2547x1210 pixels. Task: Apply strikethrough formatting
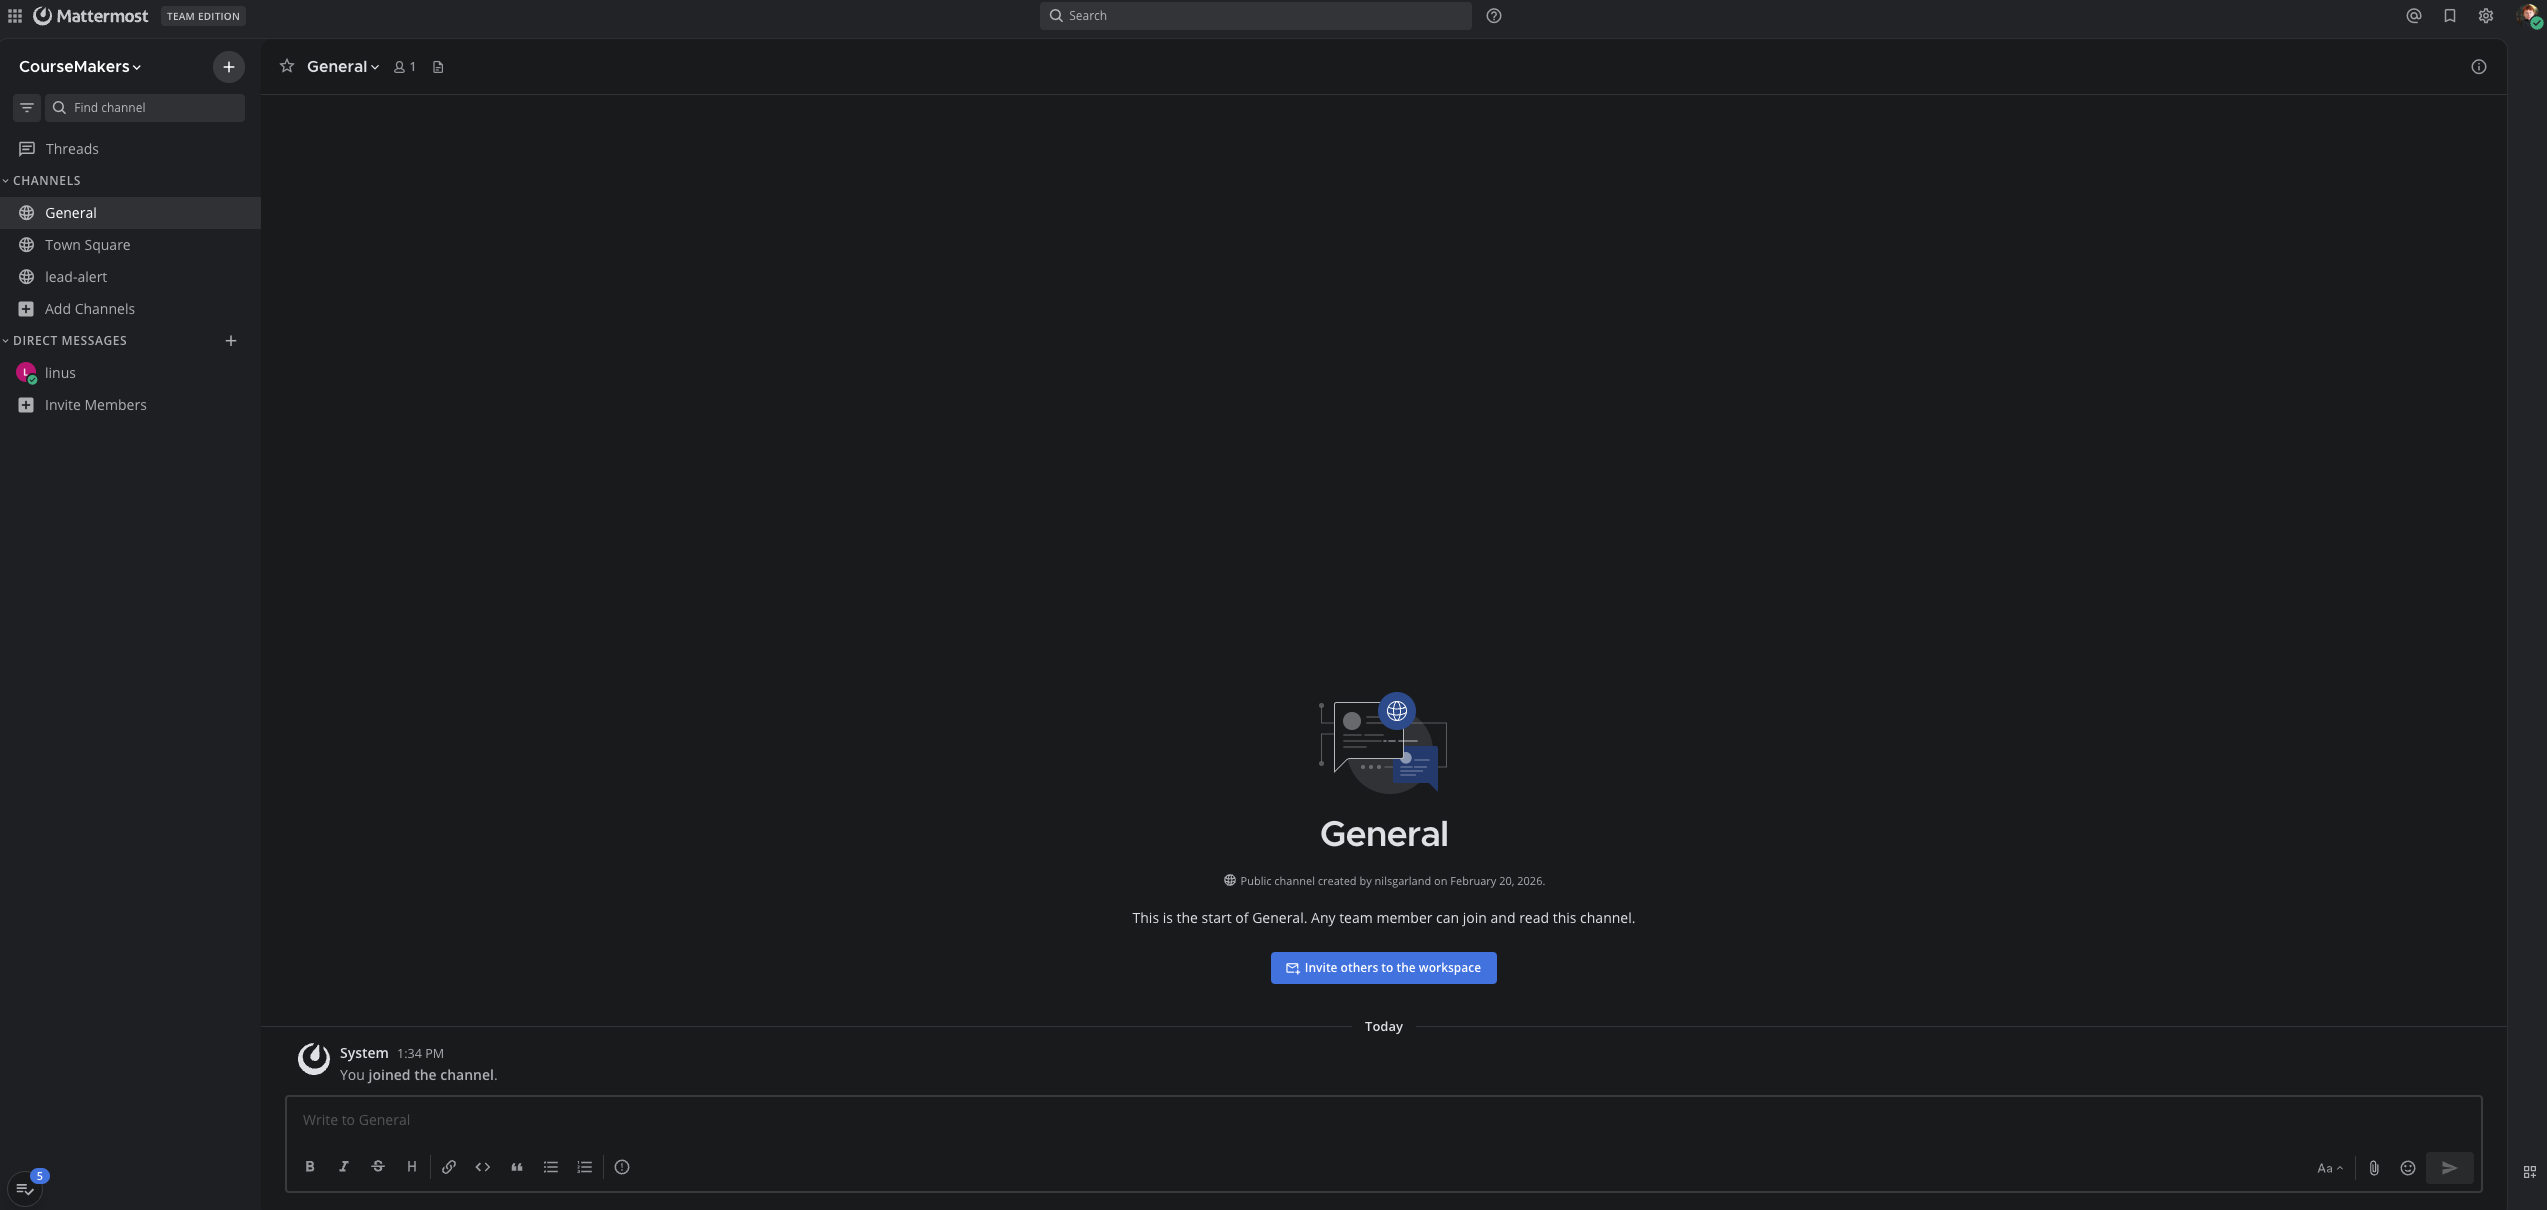tap(378, 1167)
